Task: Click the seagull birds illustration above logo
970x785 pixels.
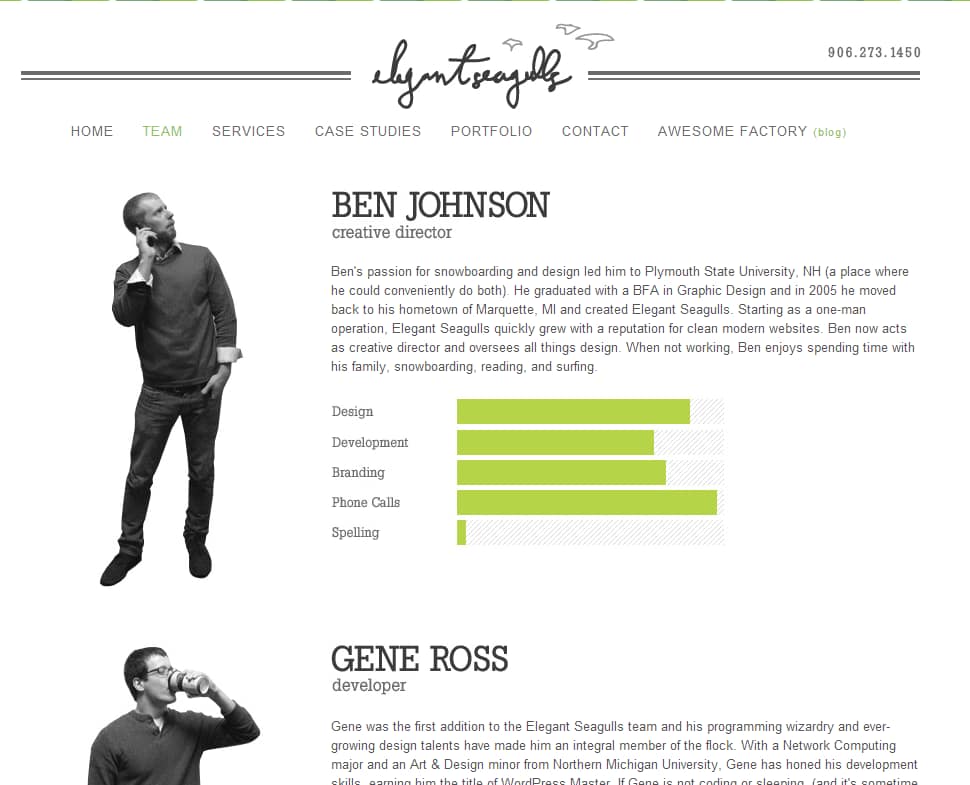Action: pyautogui.click(x=559, y=37)
